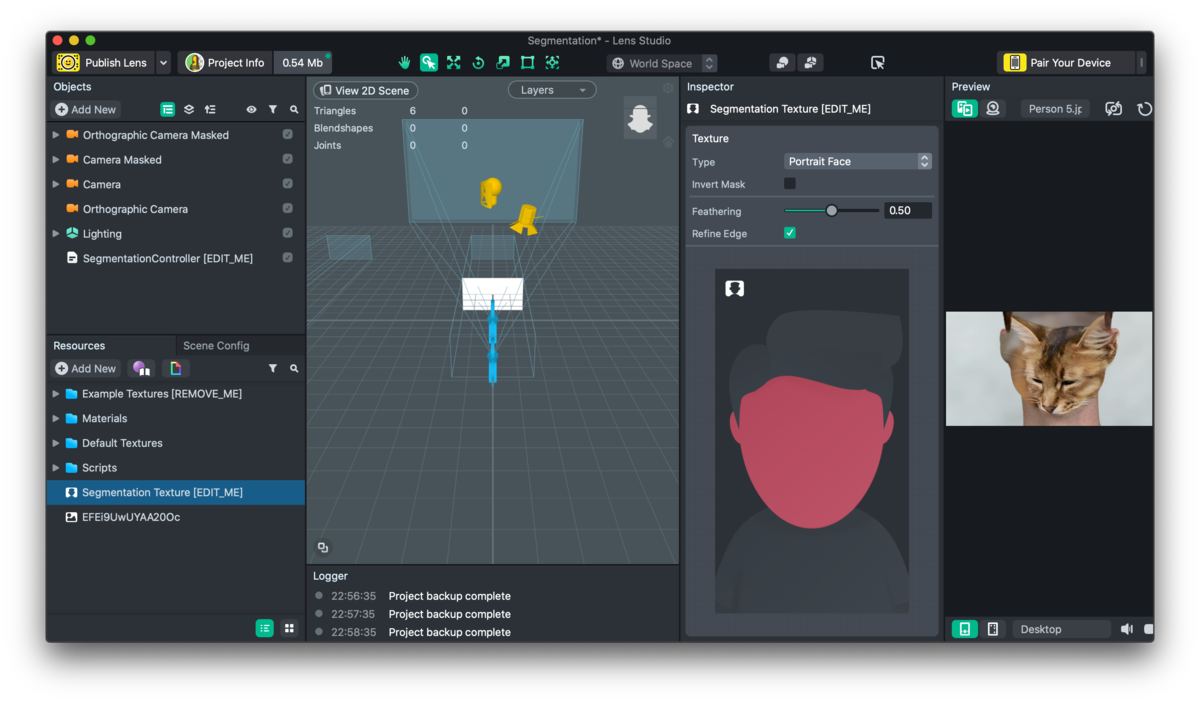Toggle the Lighting object checkbox

(288, 233)
